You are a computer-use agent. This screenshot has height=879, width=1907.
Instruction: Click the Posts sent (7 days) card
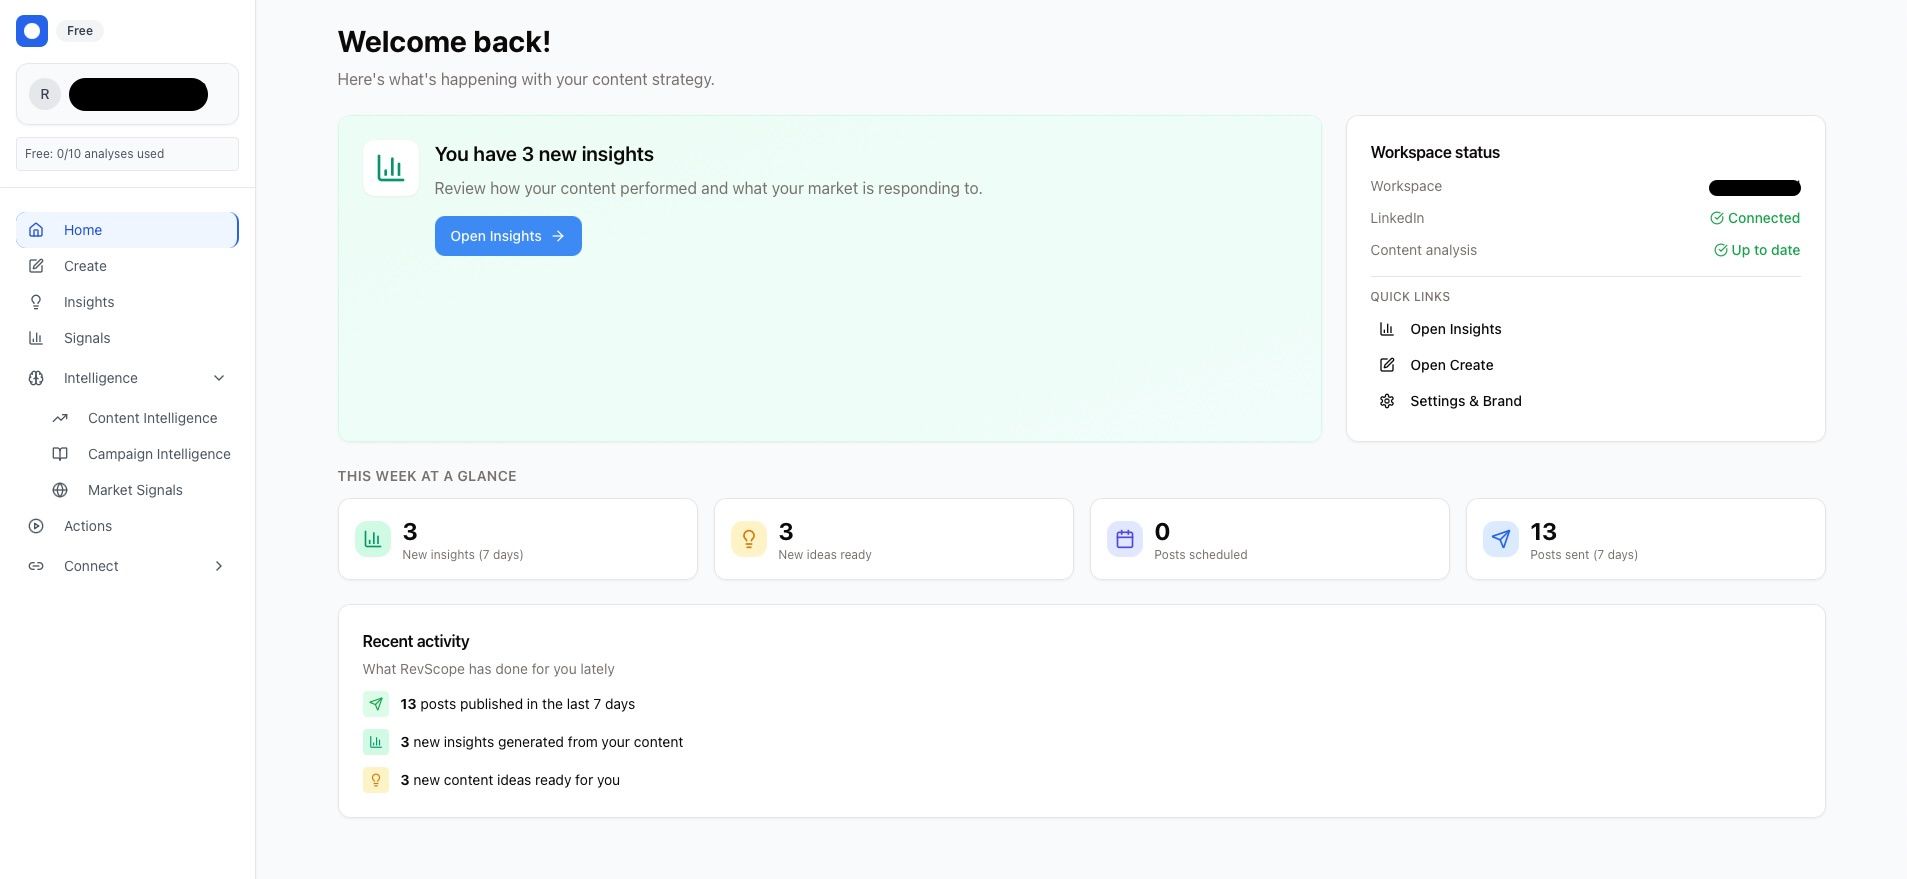[1645, 539]
